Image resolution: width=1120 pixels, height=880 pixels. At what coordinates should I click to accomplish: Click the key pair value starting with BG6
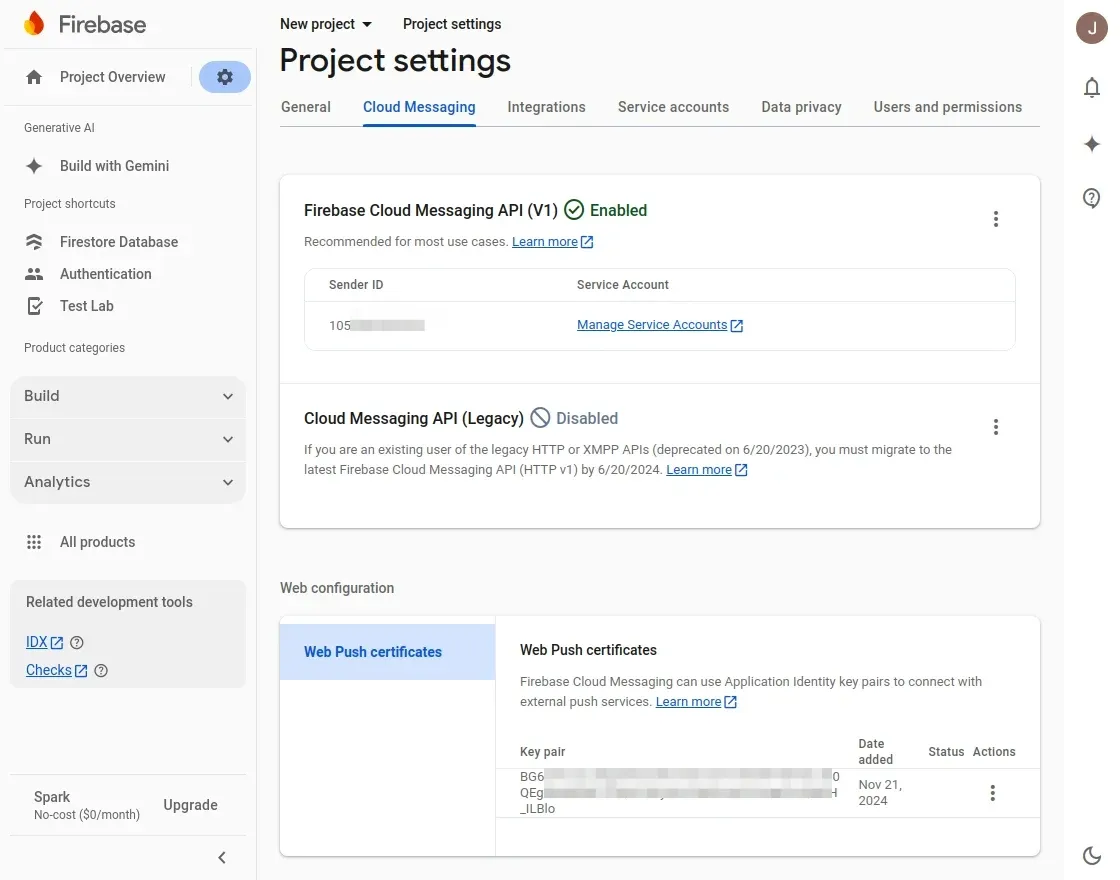click(x=679, y=792)
